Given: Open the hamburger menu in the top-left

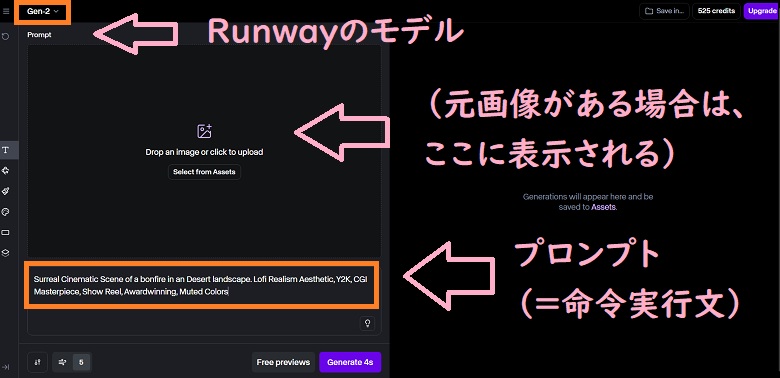Looking at the screenshot, I should (6, 11).
